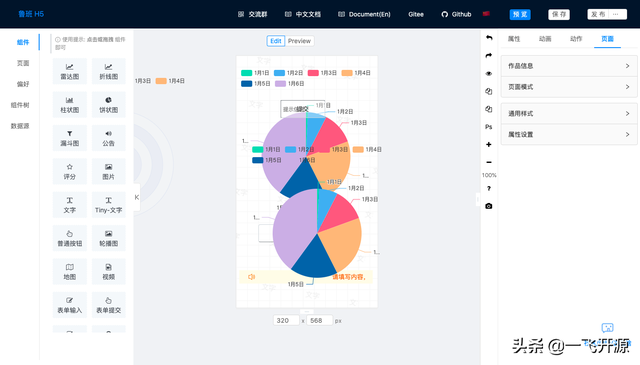Add the video (视频) component
This screenshot has height=365, width=640.
pyautogui.click(x=109, y=272)
